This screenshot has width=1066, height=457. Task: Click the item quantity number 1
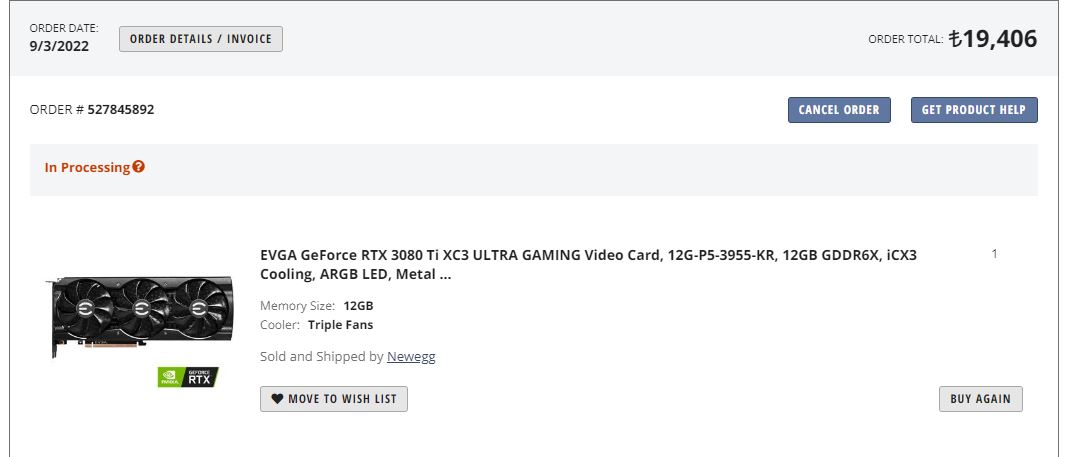coord(995,254)
